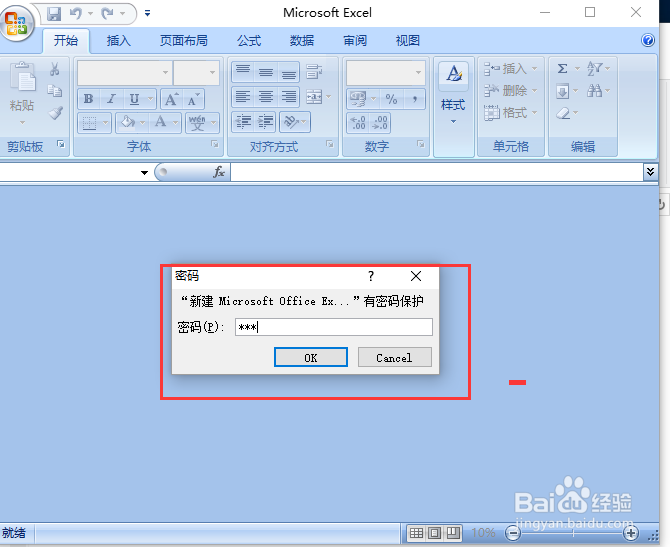
Task: Click Cancel in the 密码 dialog
Action: (394, 357)
